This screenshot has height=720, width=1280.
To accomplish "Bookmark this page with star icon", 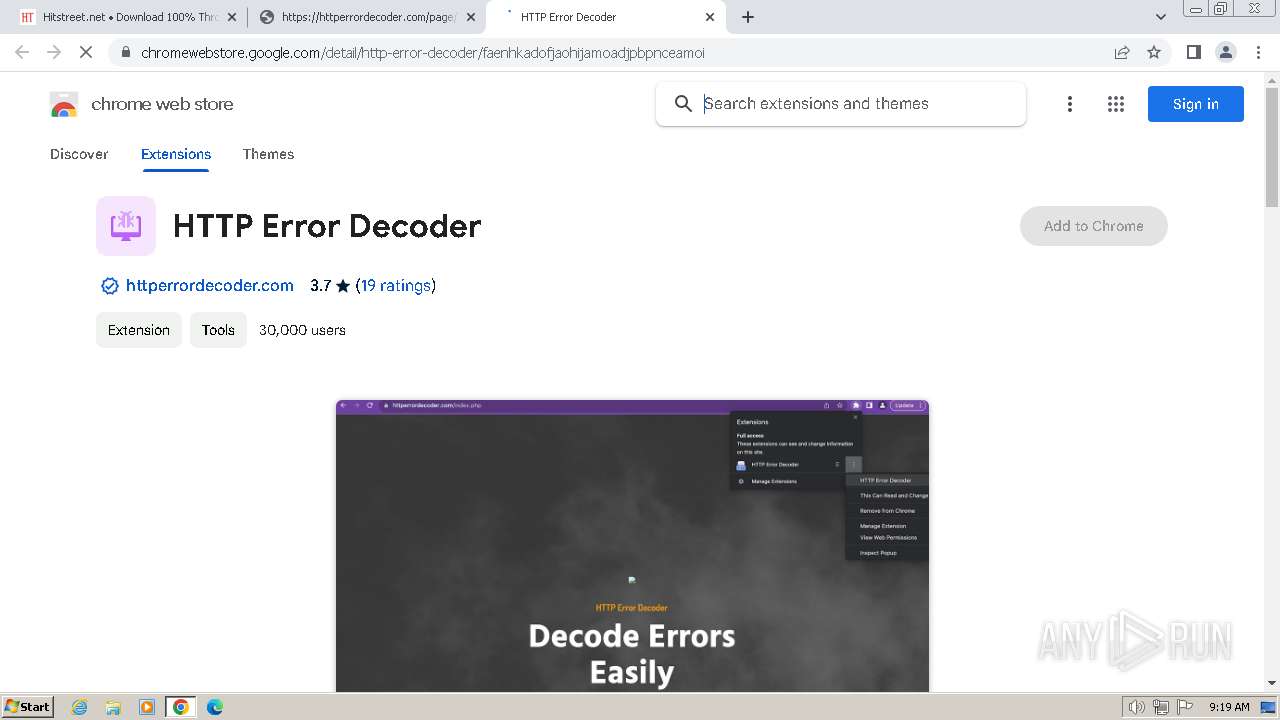I will click(1154, 52).
